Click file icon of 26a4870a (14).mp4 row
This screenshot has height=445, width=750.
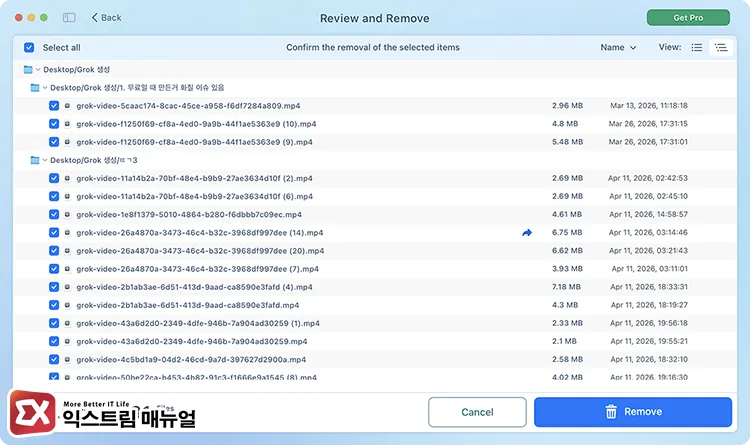click(67, 233)
